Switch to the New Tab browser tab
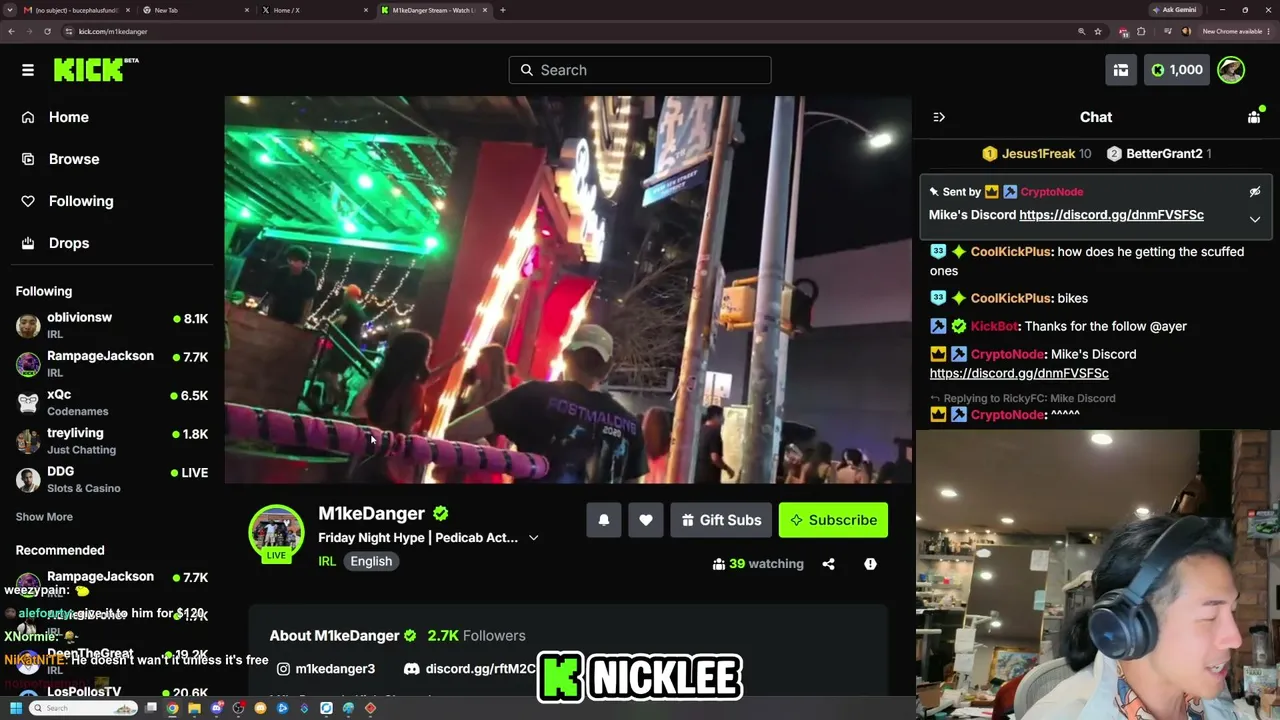The height and width of the screenshot is (720, 1280). 194,10
